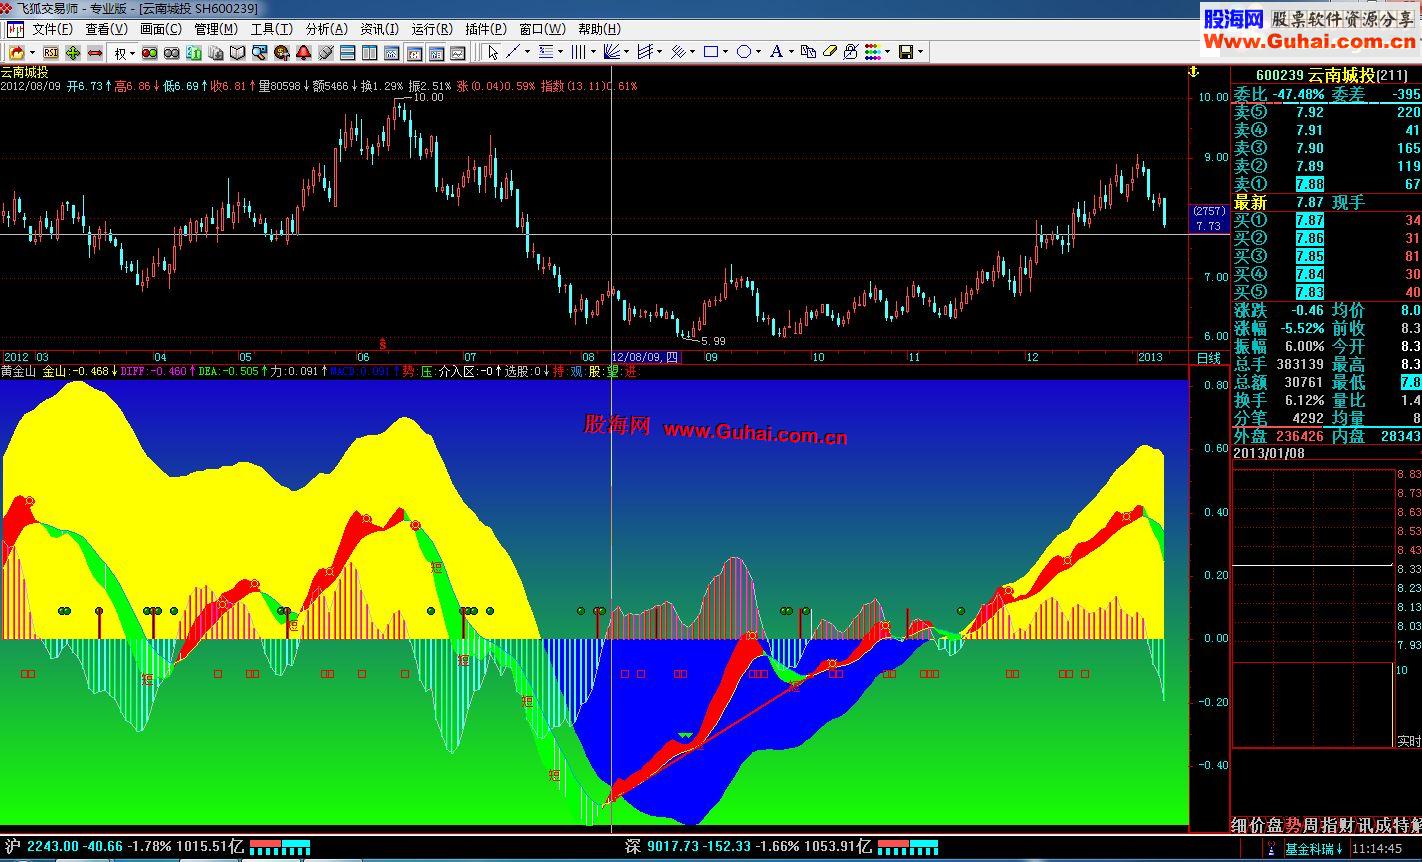Select the vertical cycle lines tool

pos(578,52)
